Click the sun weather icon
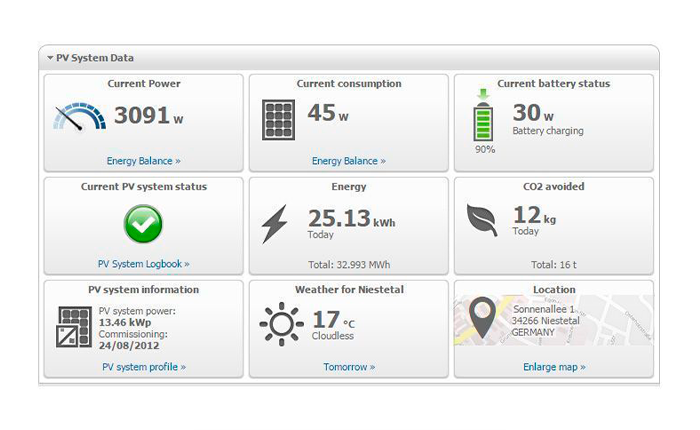This screenshot has width=700, height=430. pos(281,325)
